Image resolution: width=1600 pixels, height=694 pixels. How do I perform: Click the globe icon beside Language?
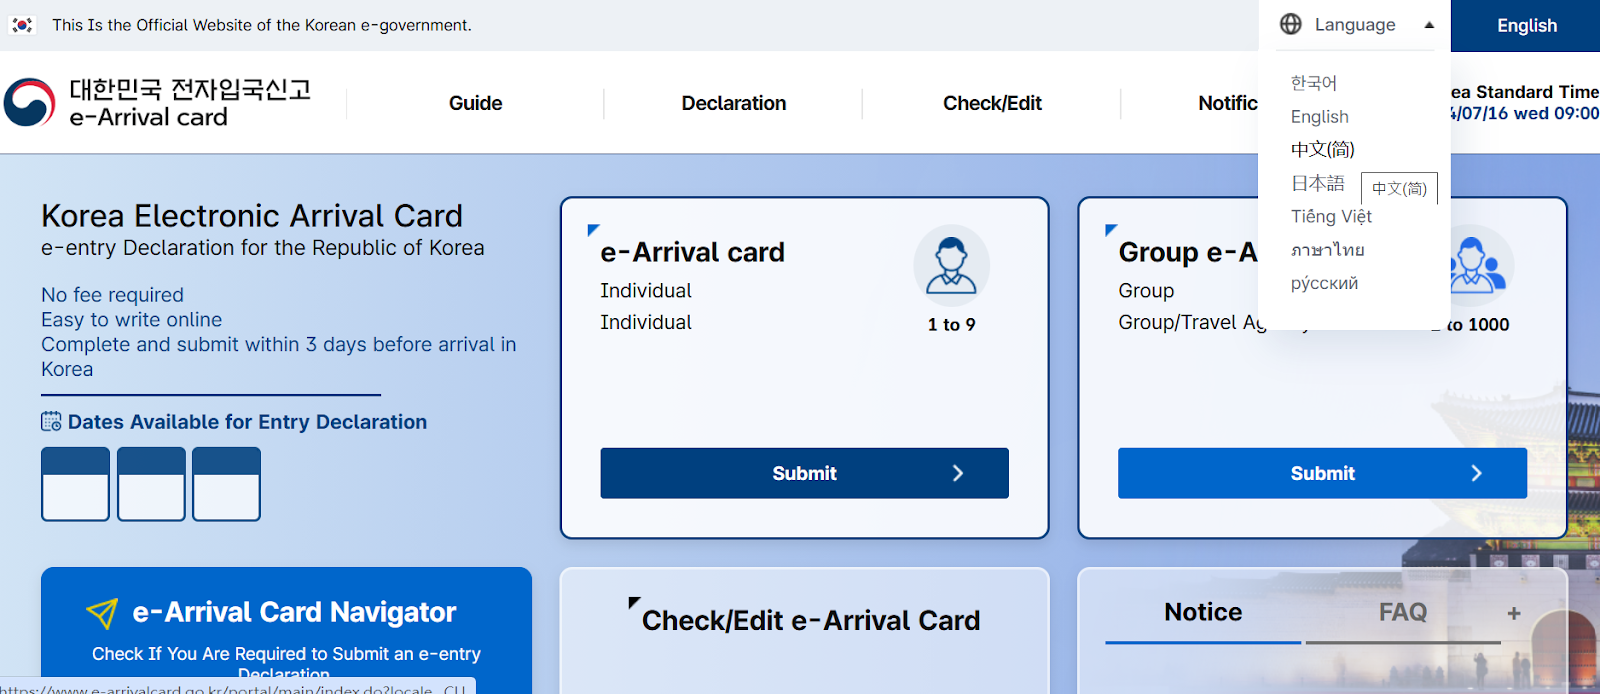(1291, 24)
